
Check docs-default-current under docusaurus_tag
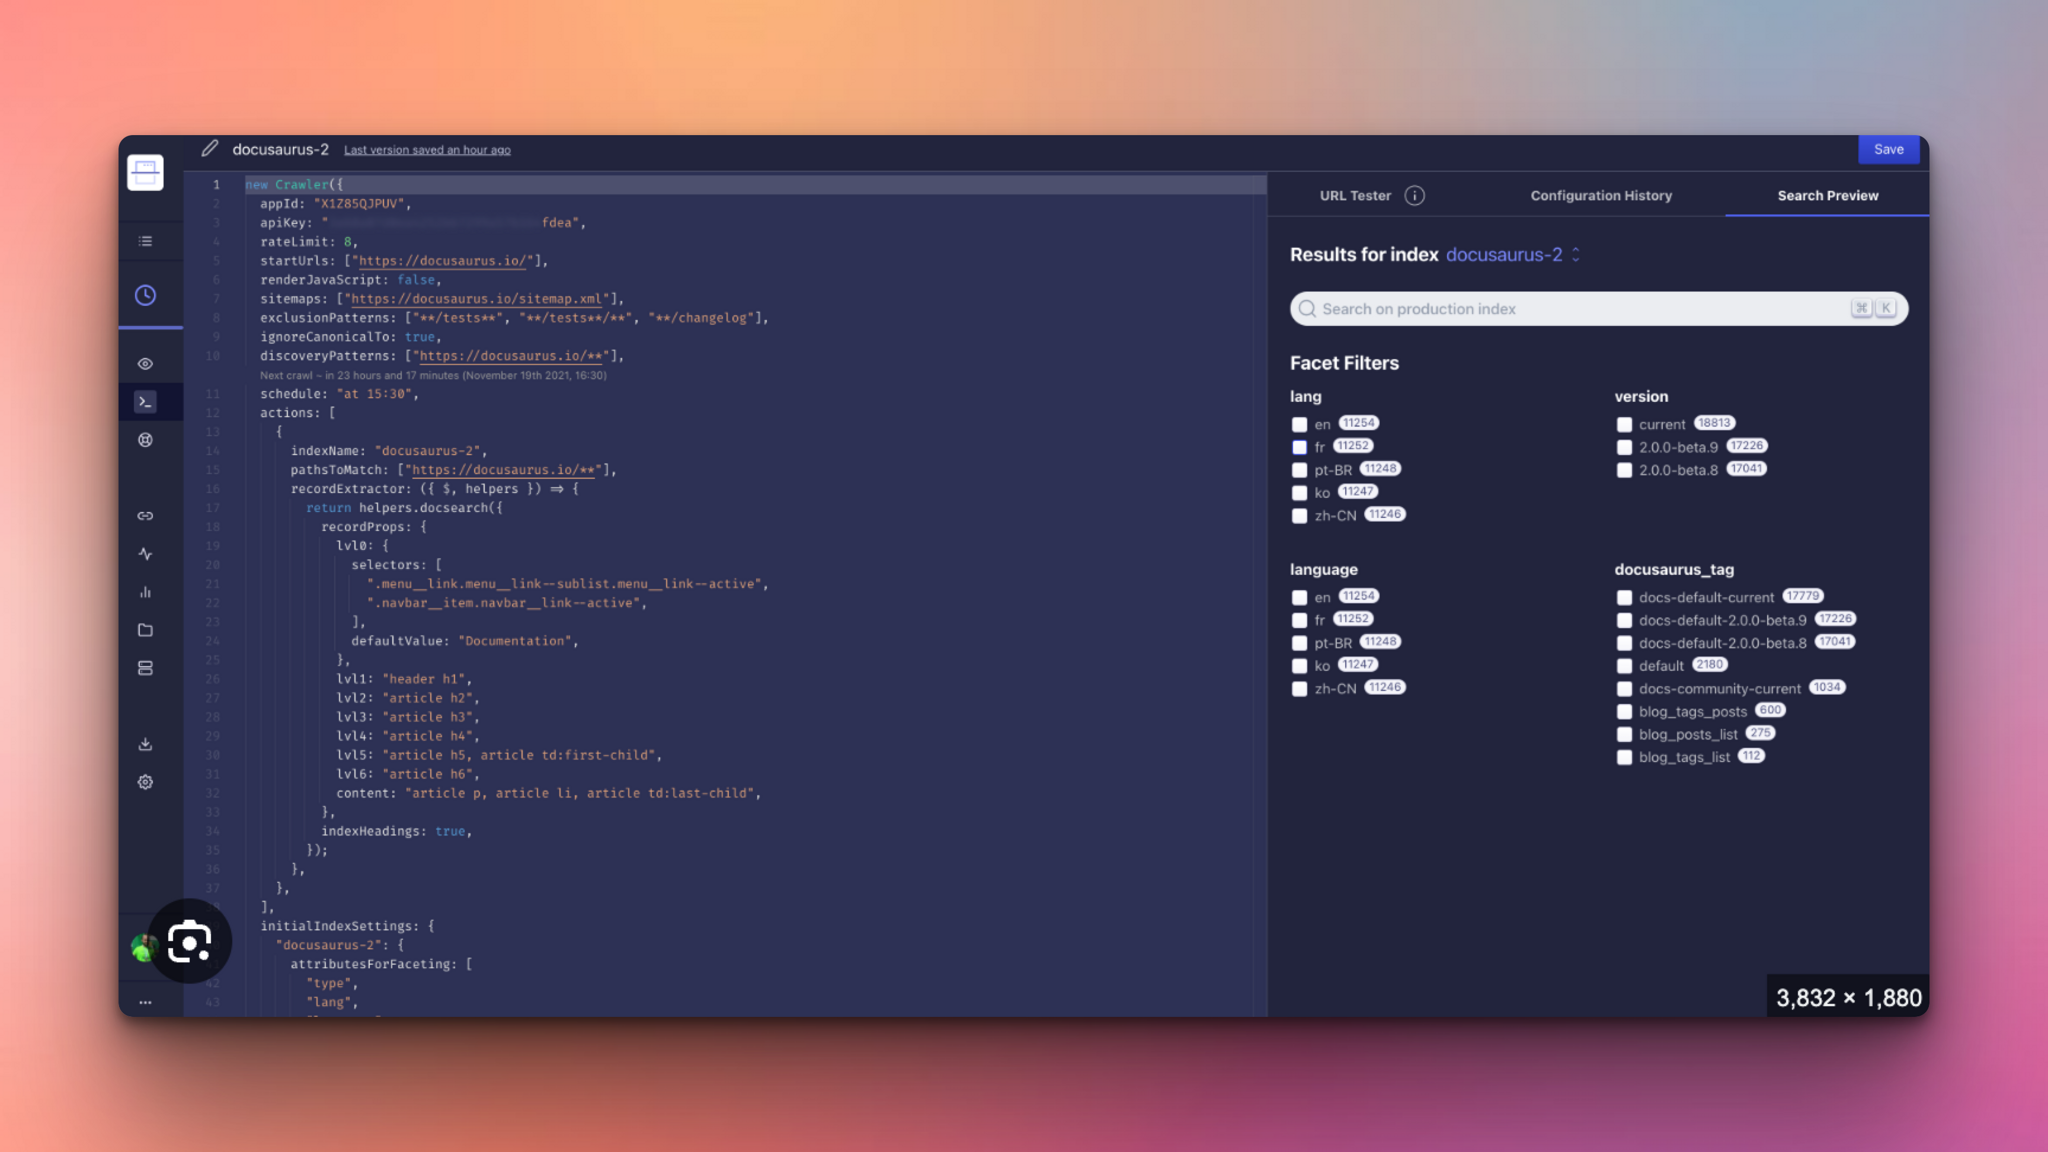click(1624, 597)
